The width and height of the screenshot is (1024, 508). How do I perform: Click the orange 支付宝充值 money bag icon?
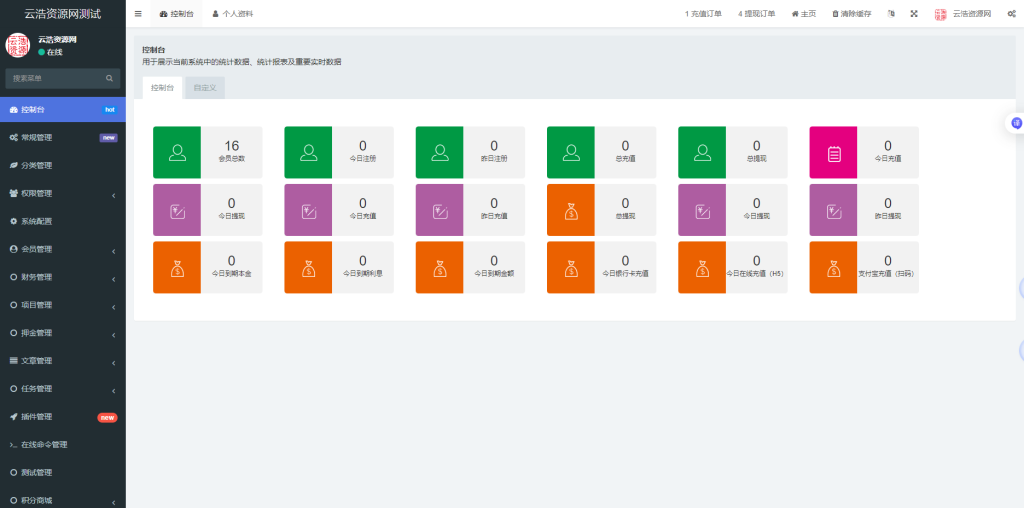point(833,268)
